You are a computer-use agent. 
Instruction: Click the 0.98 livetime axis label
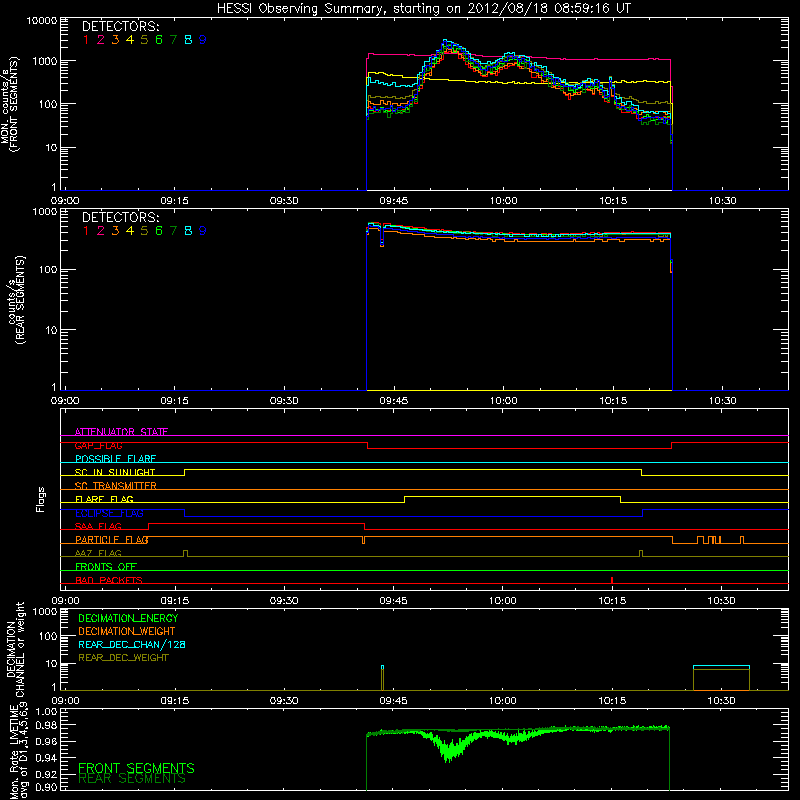(x=46, y=726)
